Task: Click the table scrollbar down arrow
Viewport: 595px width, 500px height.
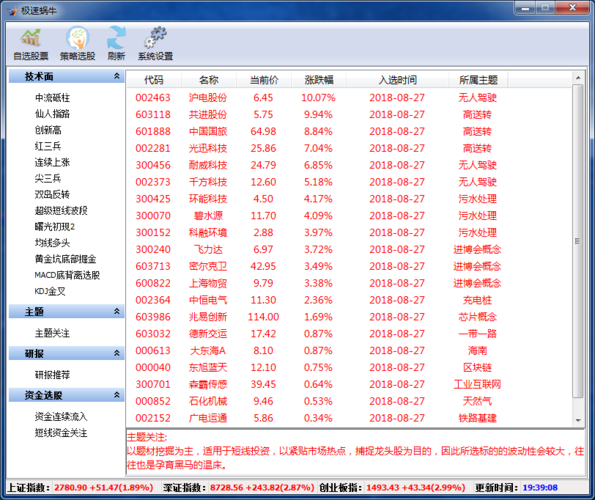Action: click(x=578, y=420)
